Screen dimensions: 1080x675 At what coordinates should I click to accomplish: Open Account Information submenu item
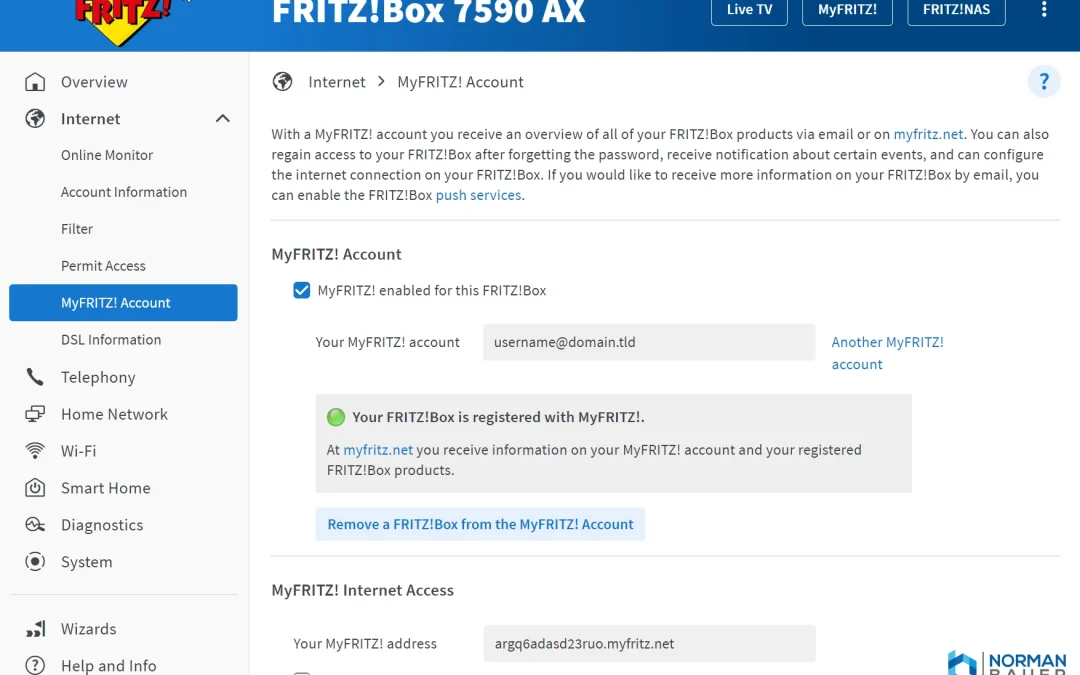point(124,192)
